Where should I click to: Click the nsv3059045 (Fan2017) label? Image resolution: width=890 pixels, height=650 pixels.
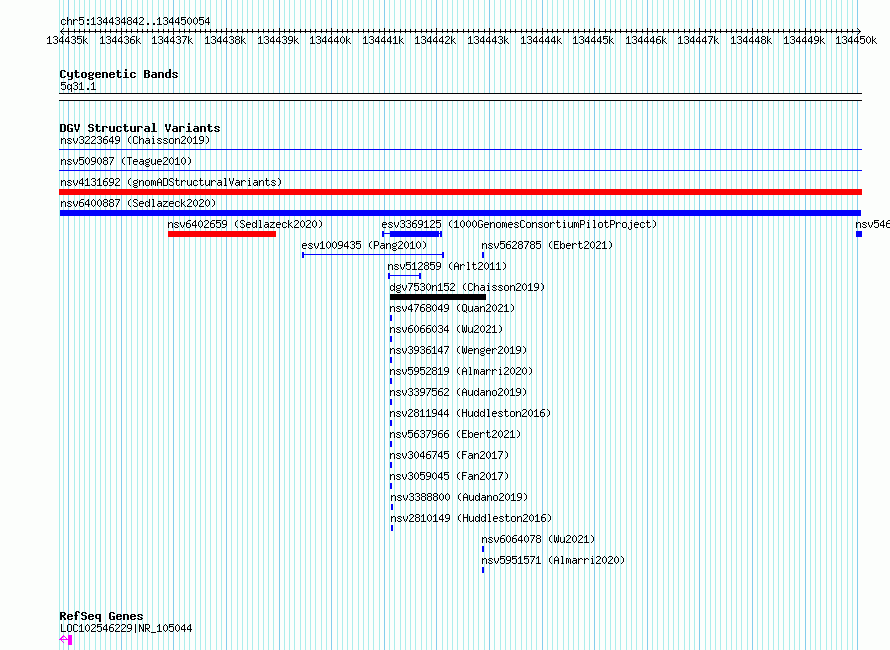tap(450, 476)
